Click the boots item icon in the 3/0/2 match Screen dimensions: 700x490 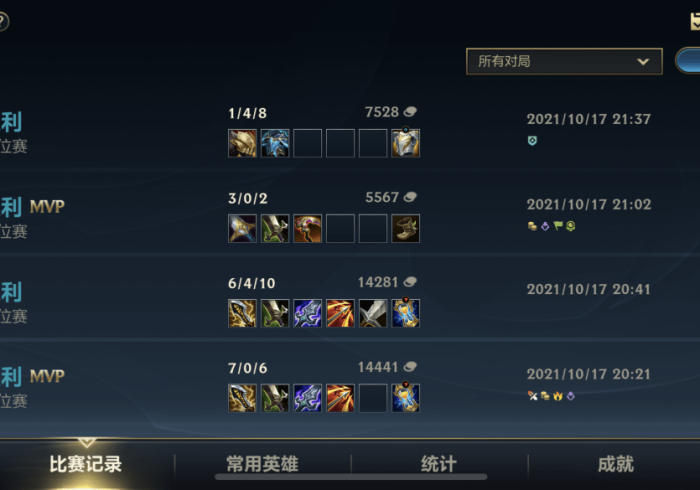point(405,228)
